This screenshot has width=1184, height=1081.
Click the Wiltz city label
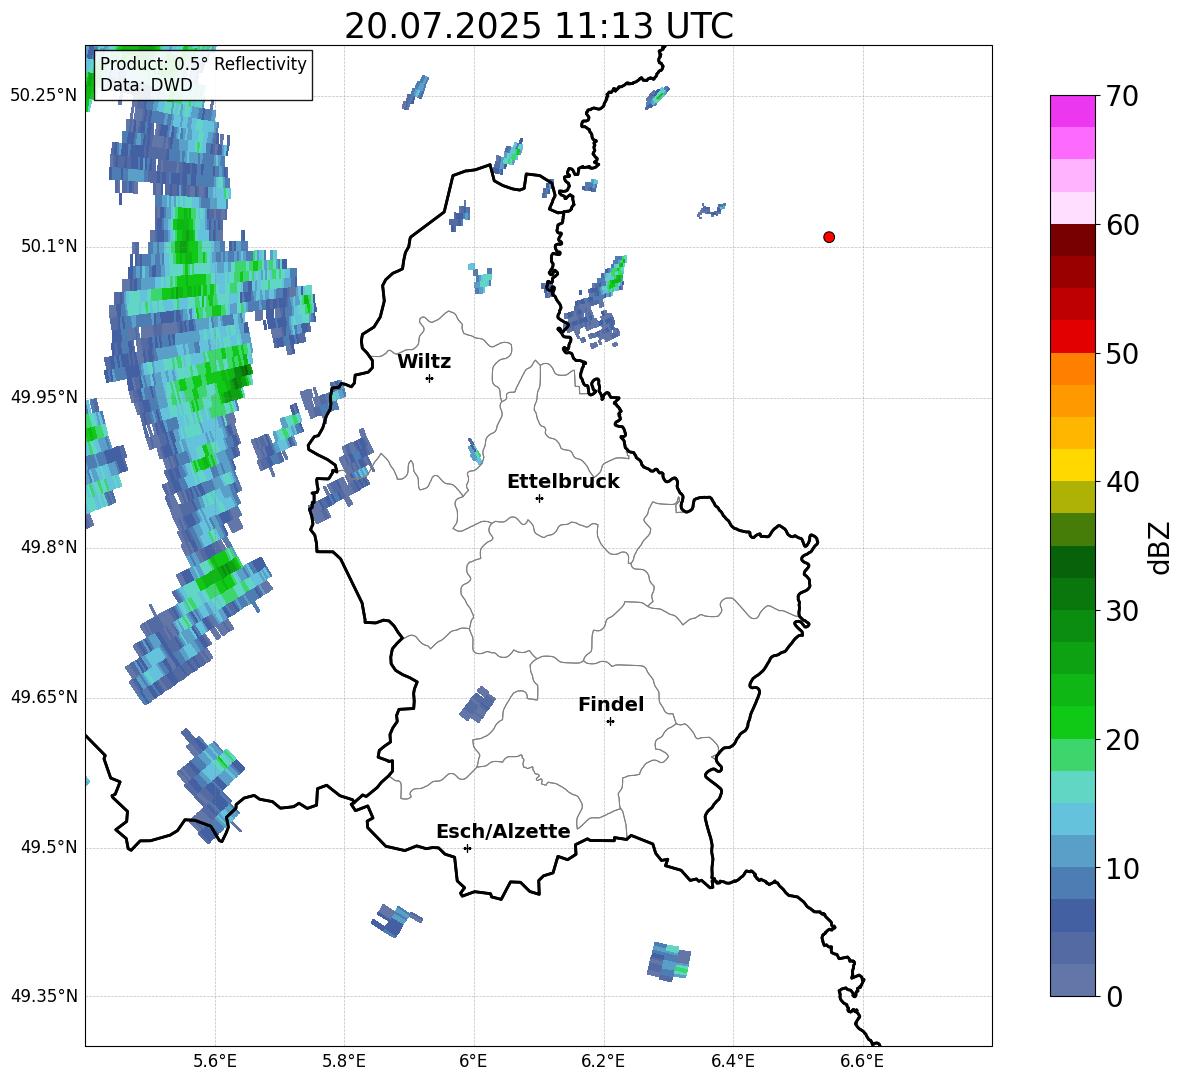pos(424,362)
